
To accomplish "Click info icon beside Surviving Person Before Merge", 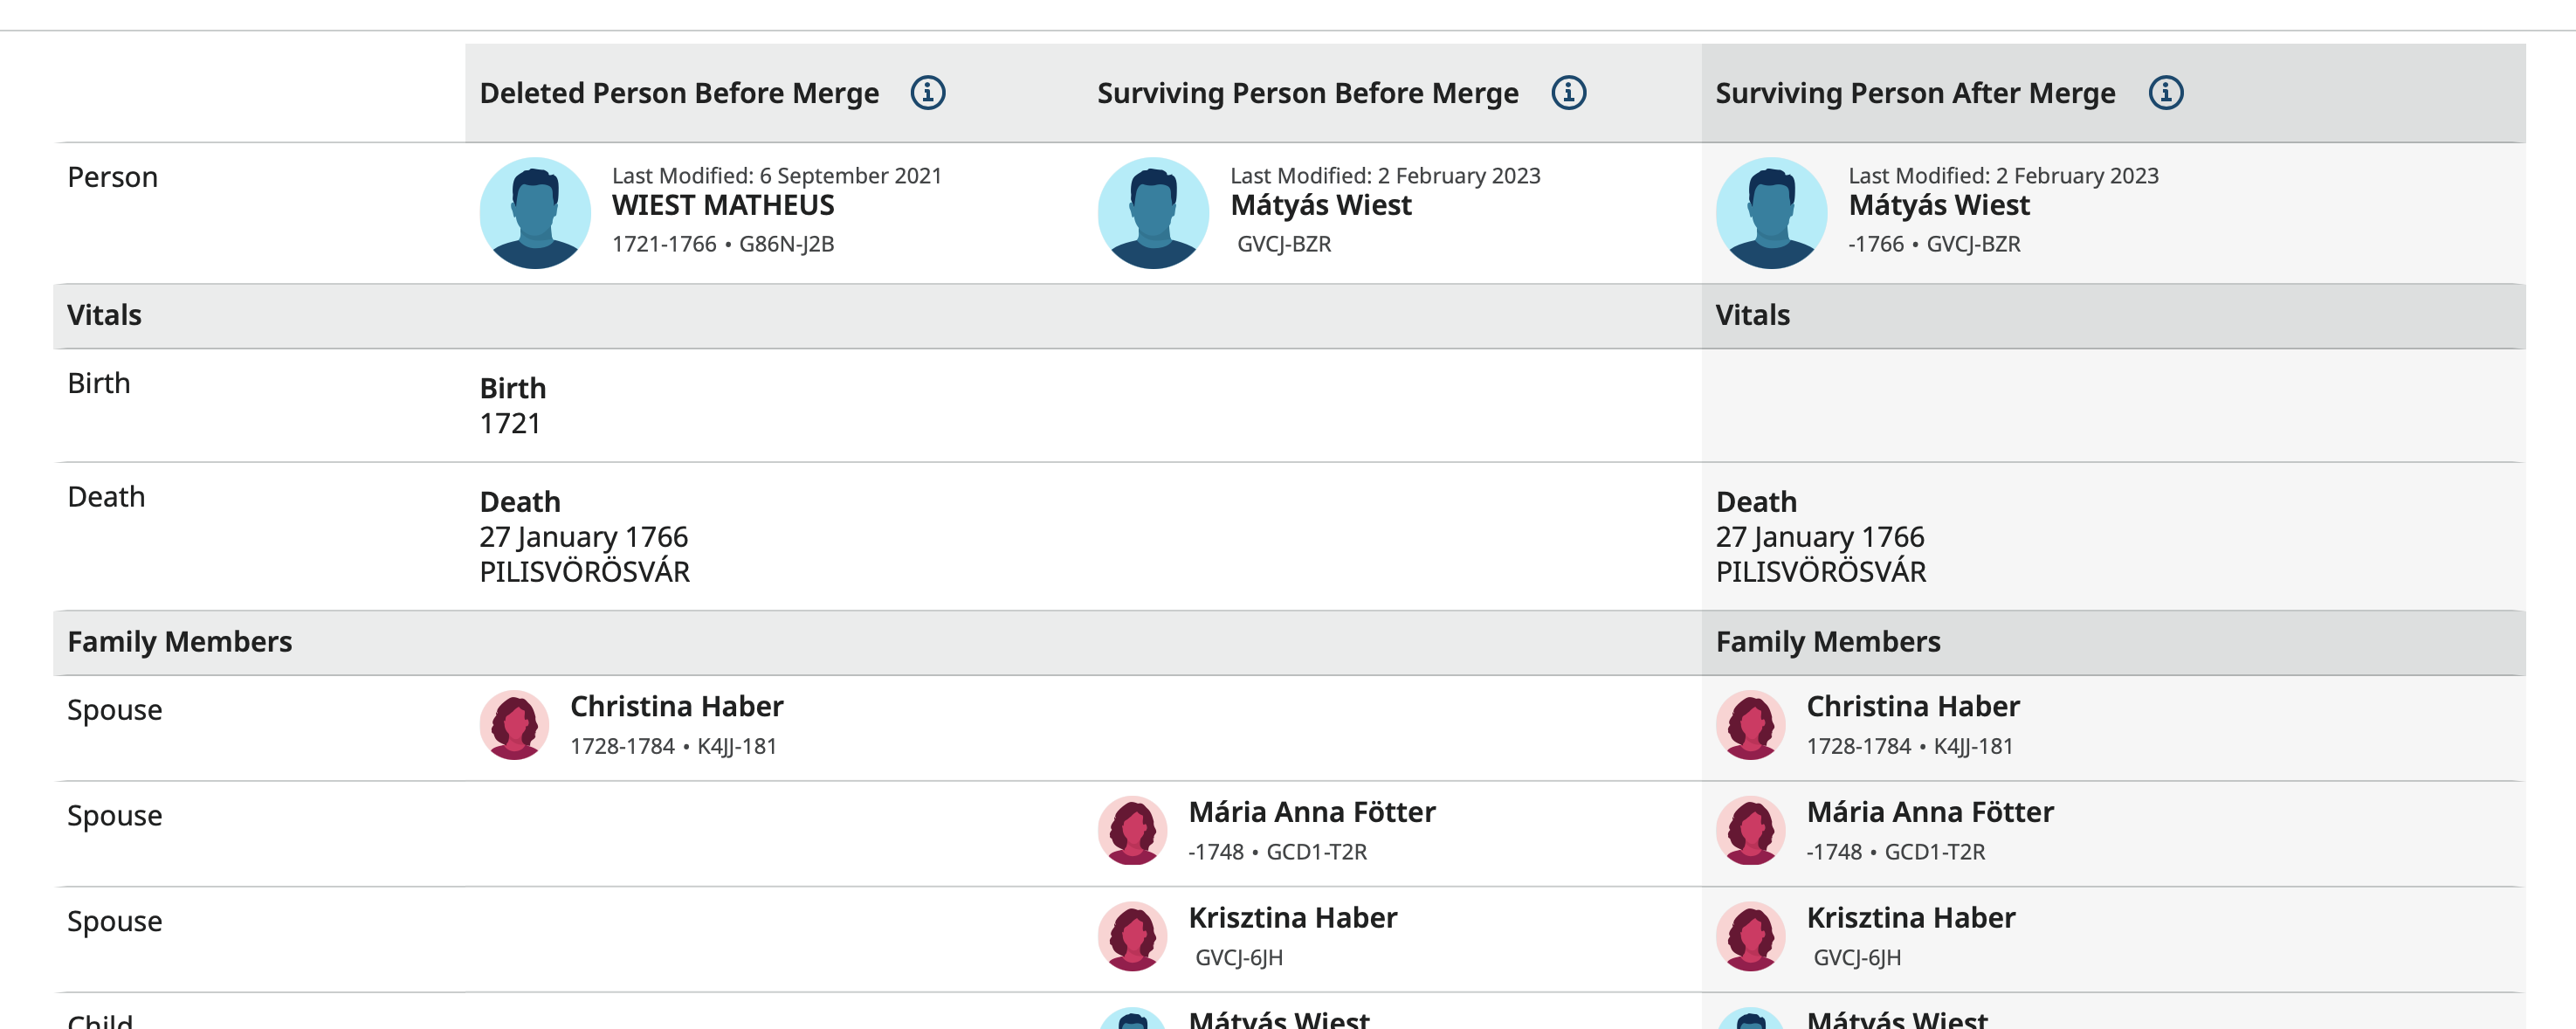I will (x=1568, y=93).
